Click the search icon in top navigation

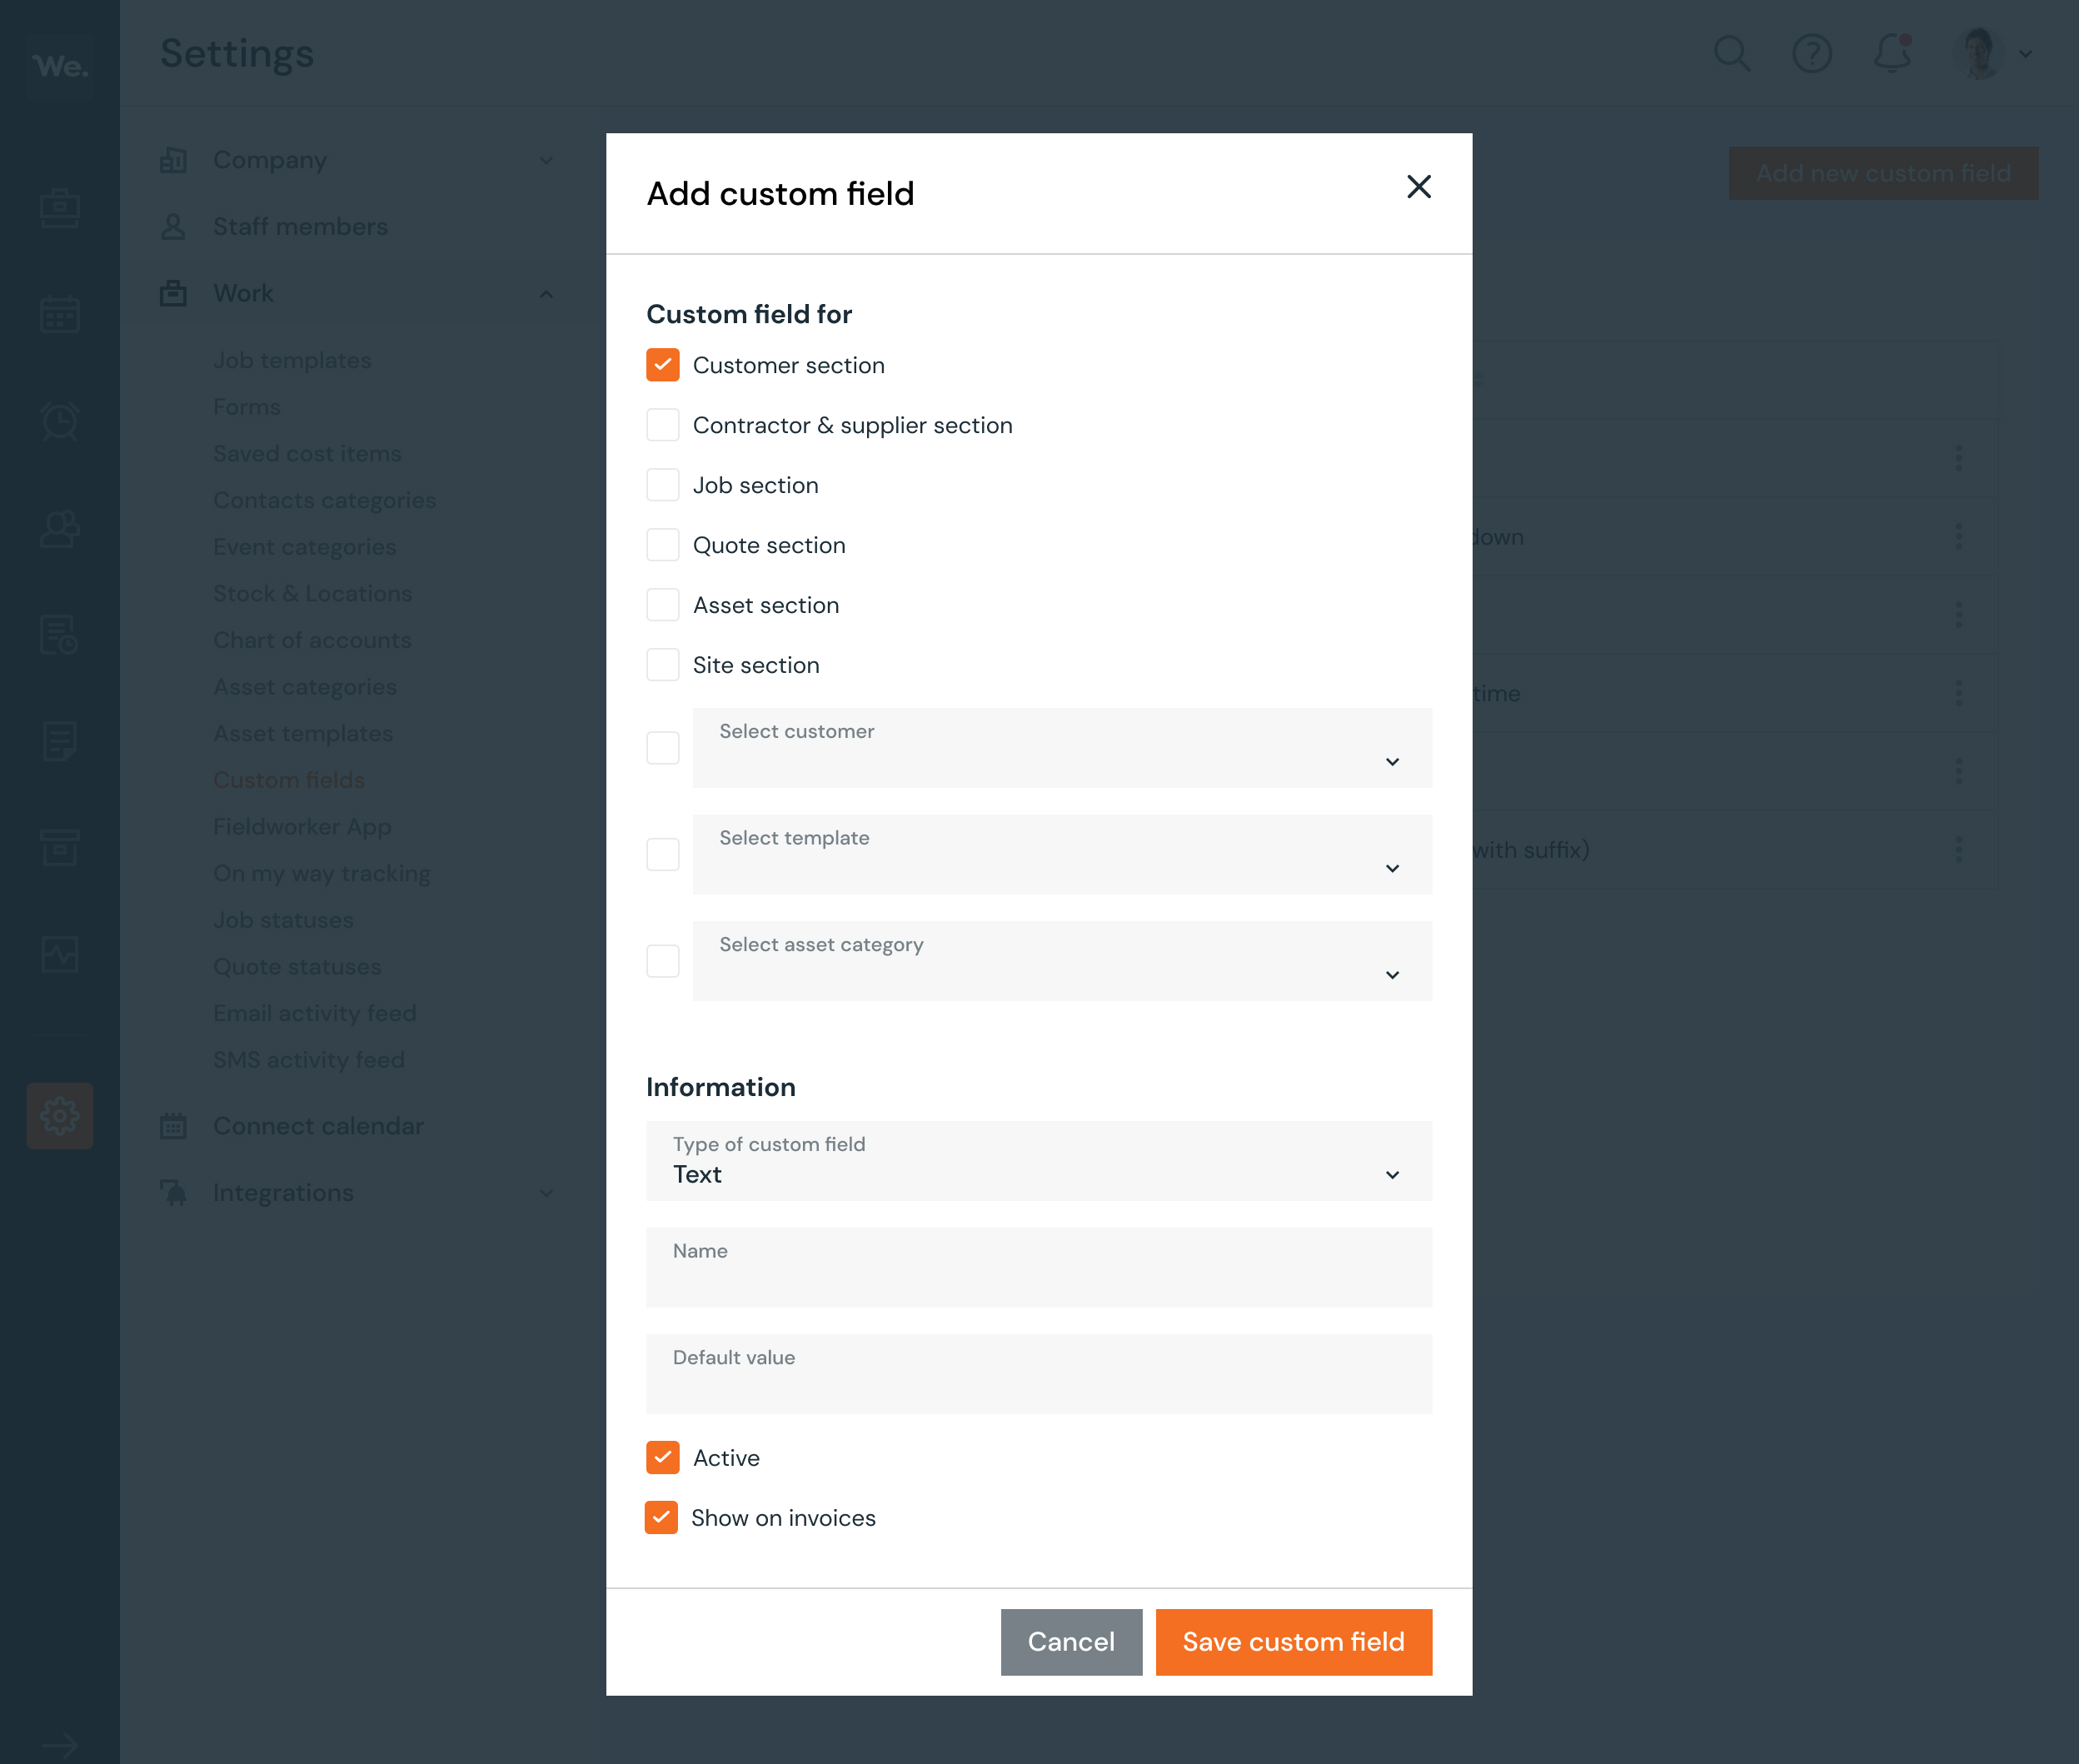pyautogui.click(x=1732, y=54)
